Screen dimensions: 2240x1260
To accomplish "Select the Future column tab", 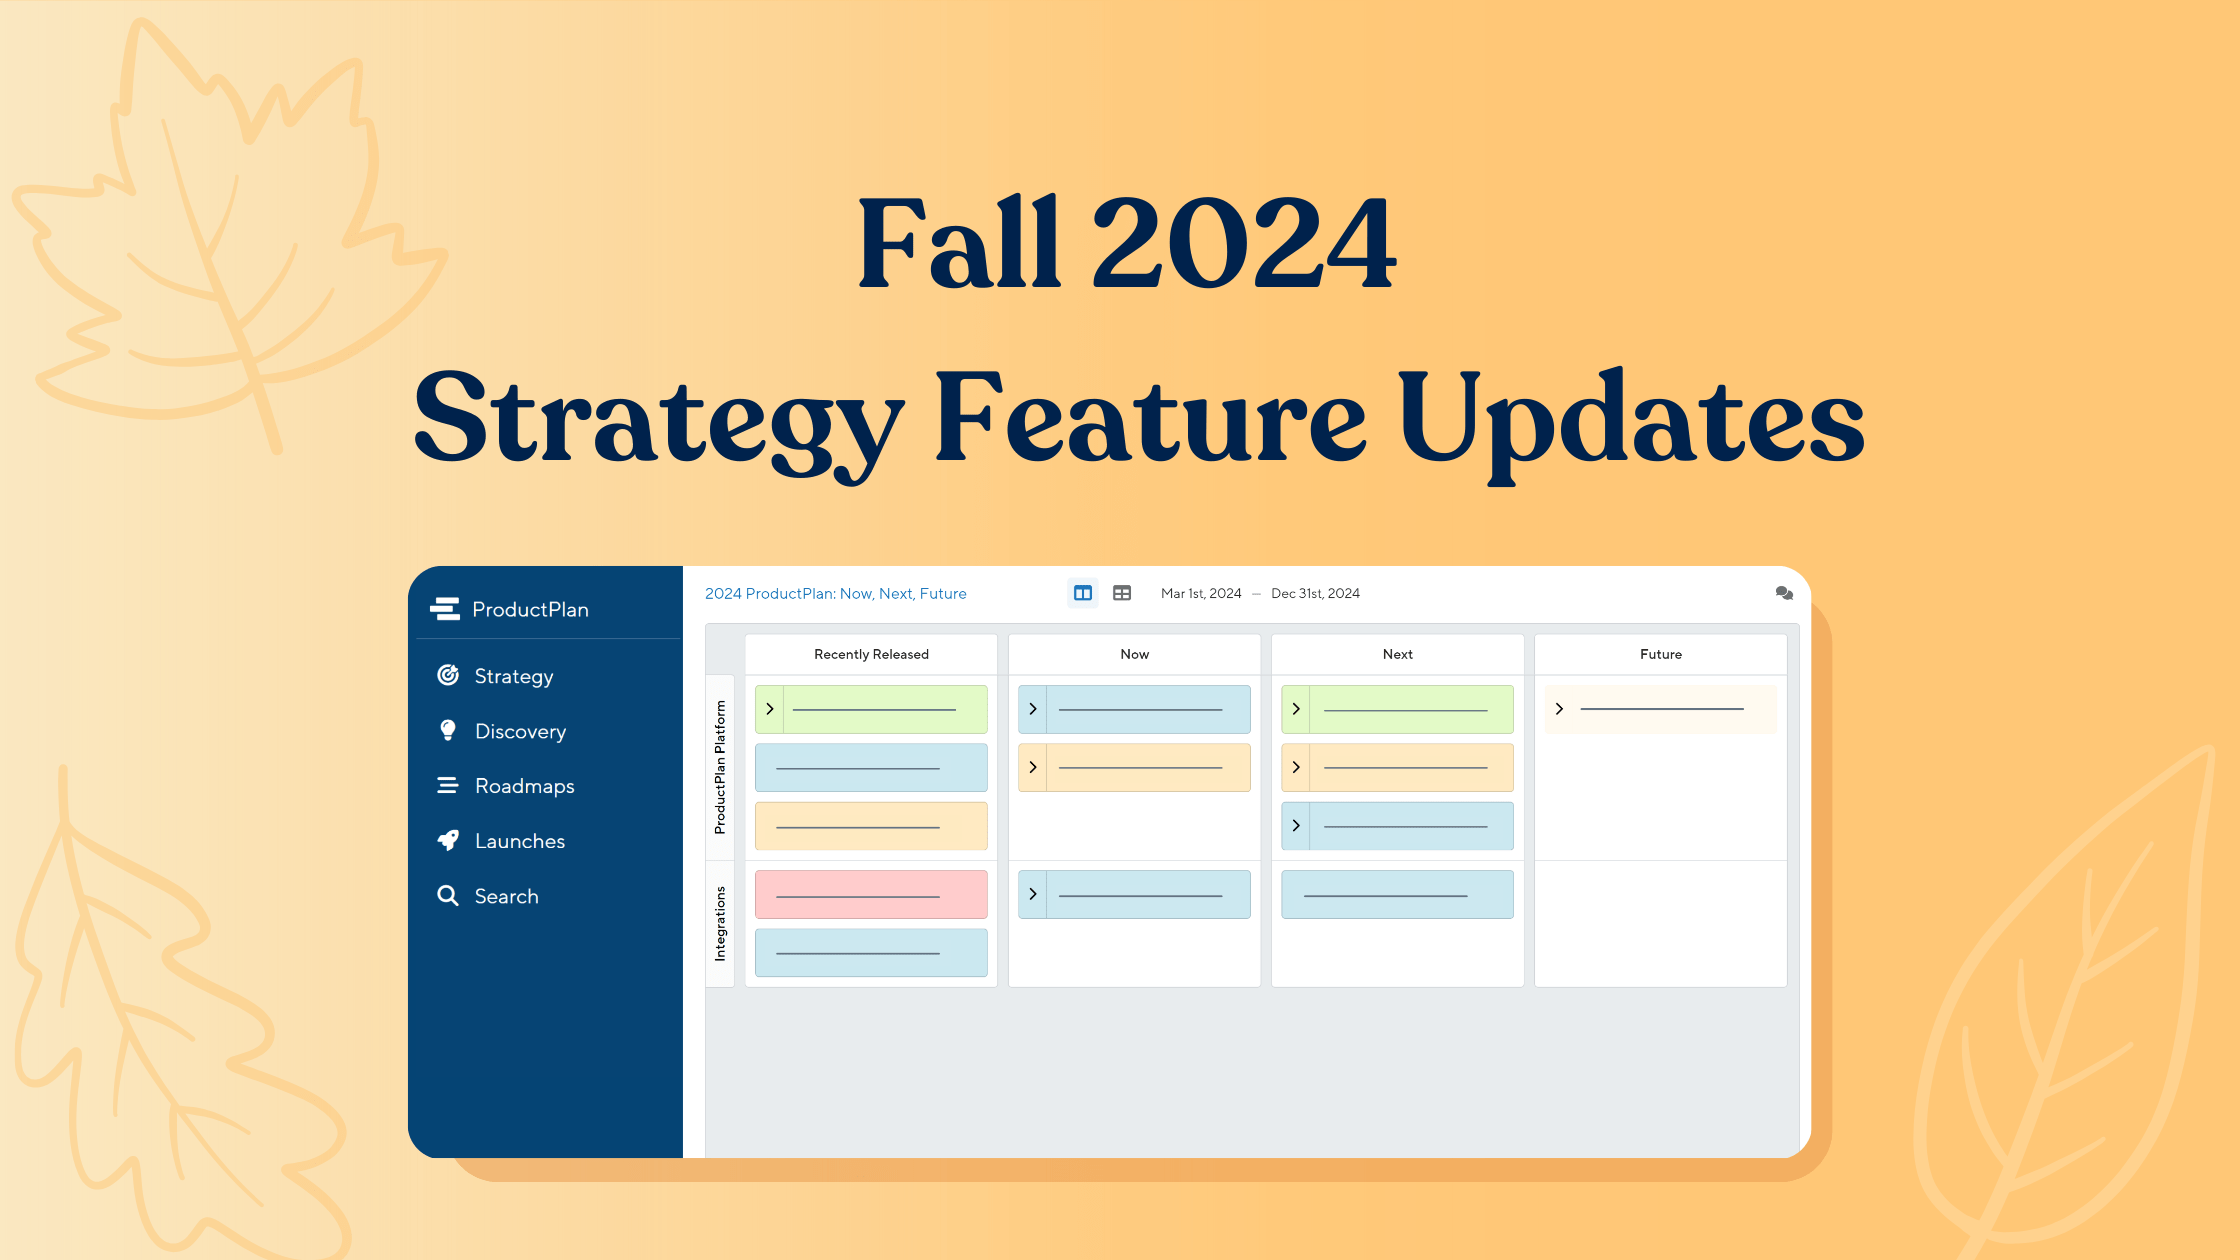I will pos(1658,654).
